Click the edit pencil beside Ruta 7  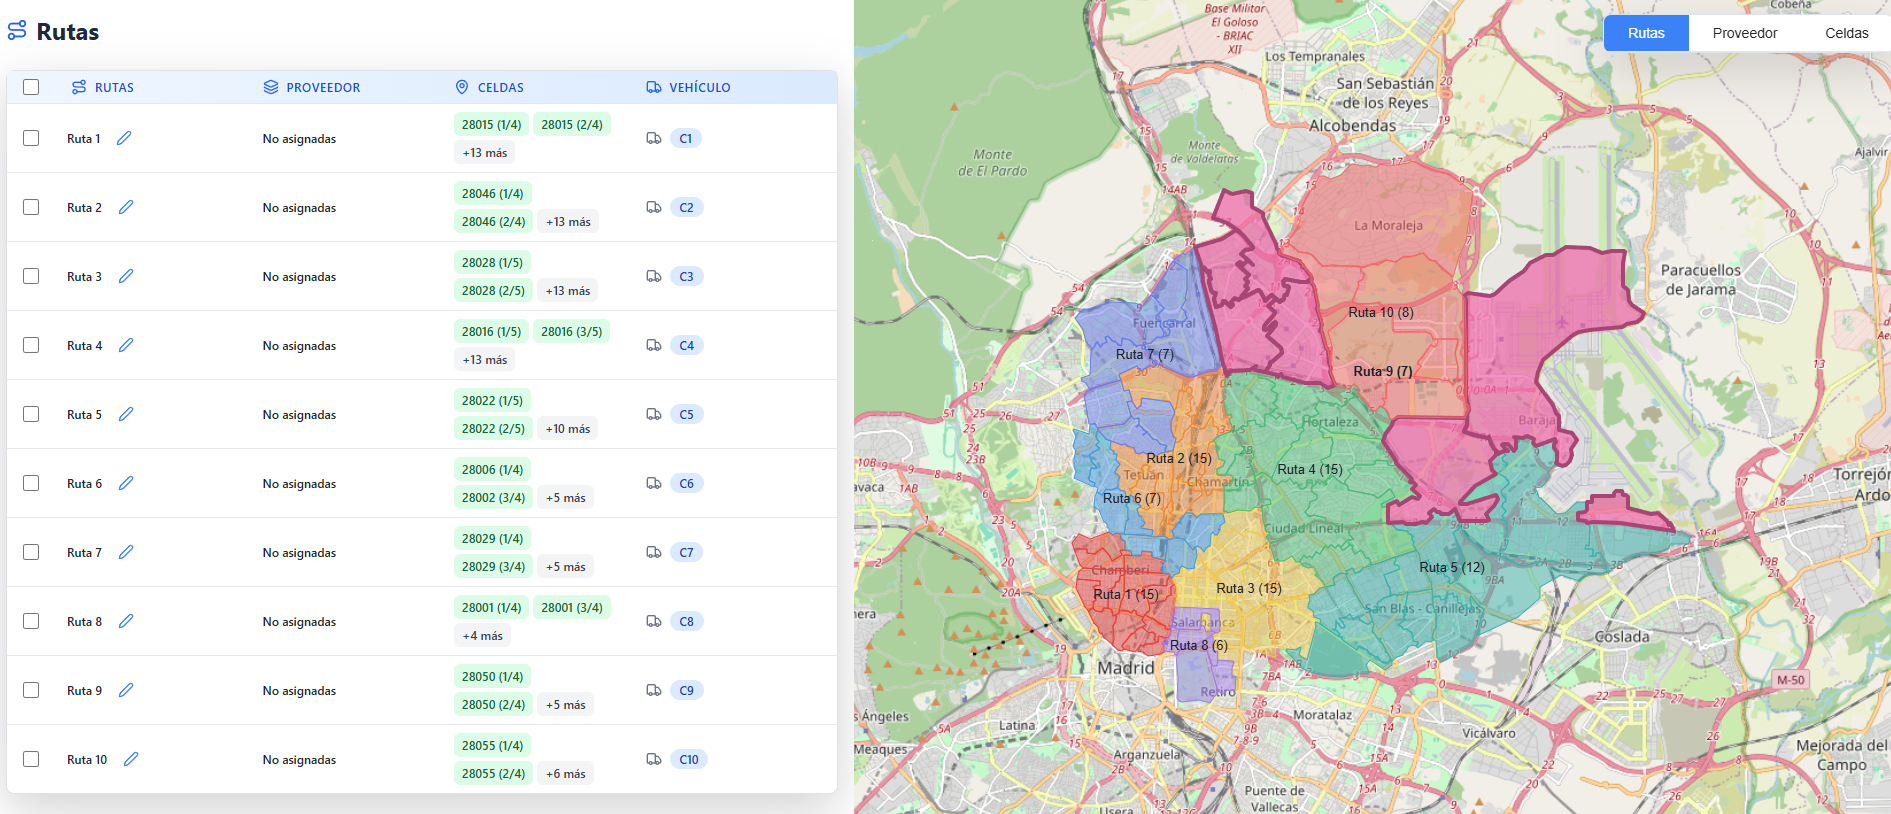click(126, 552)
